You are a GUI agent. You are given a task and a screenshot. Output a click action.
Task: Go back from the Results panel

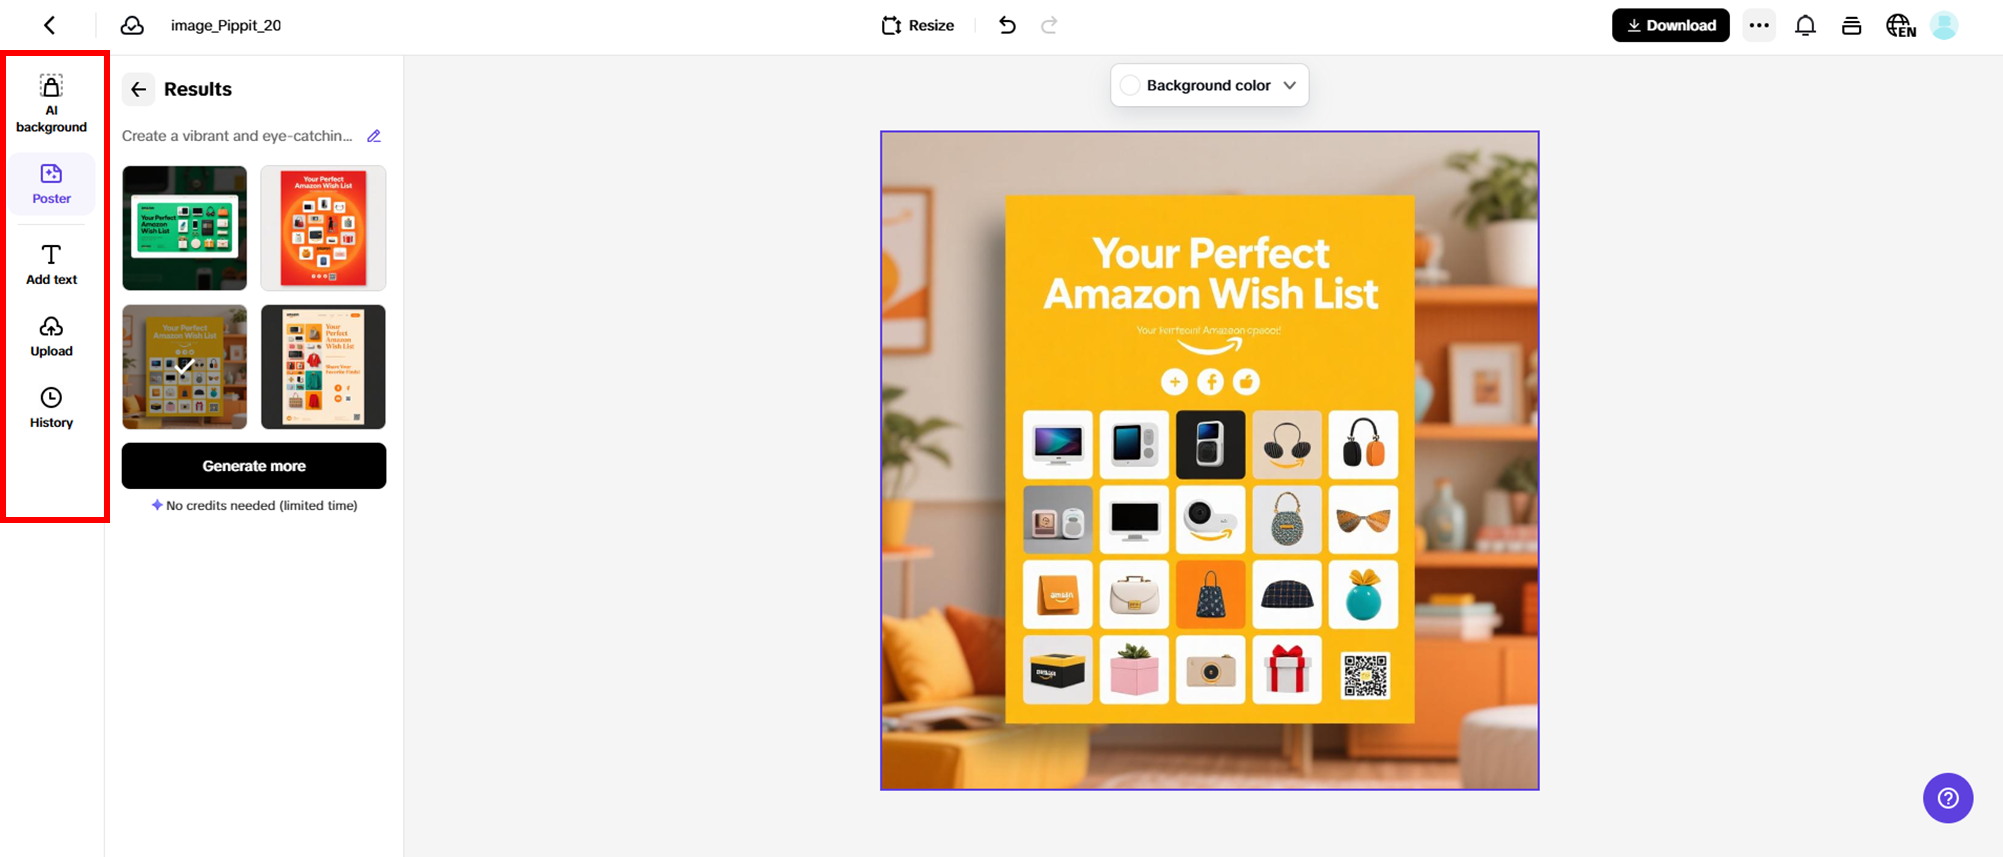[x=139, y=89]
